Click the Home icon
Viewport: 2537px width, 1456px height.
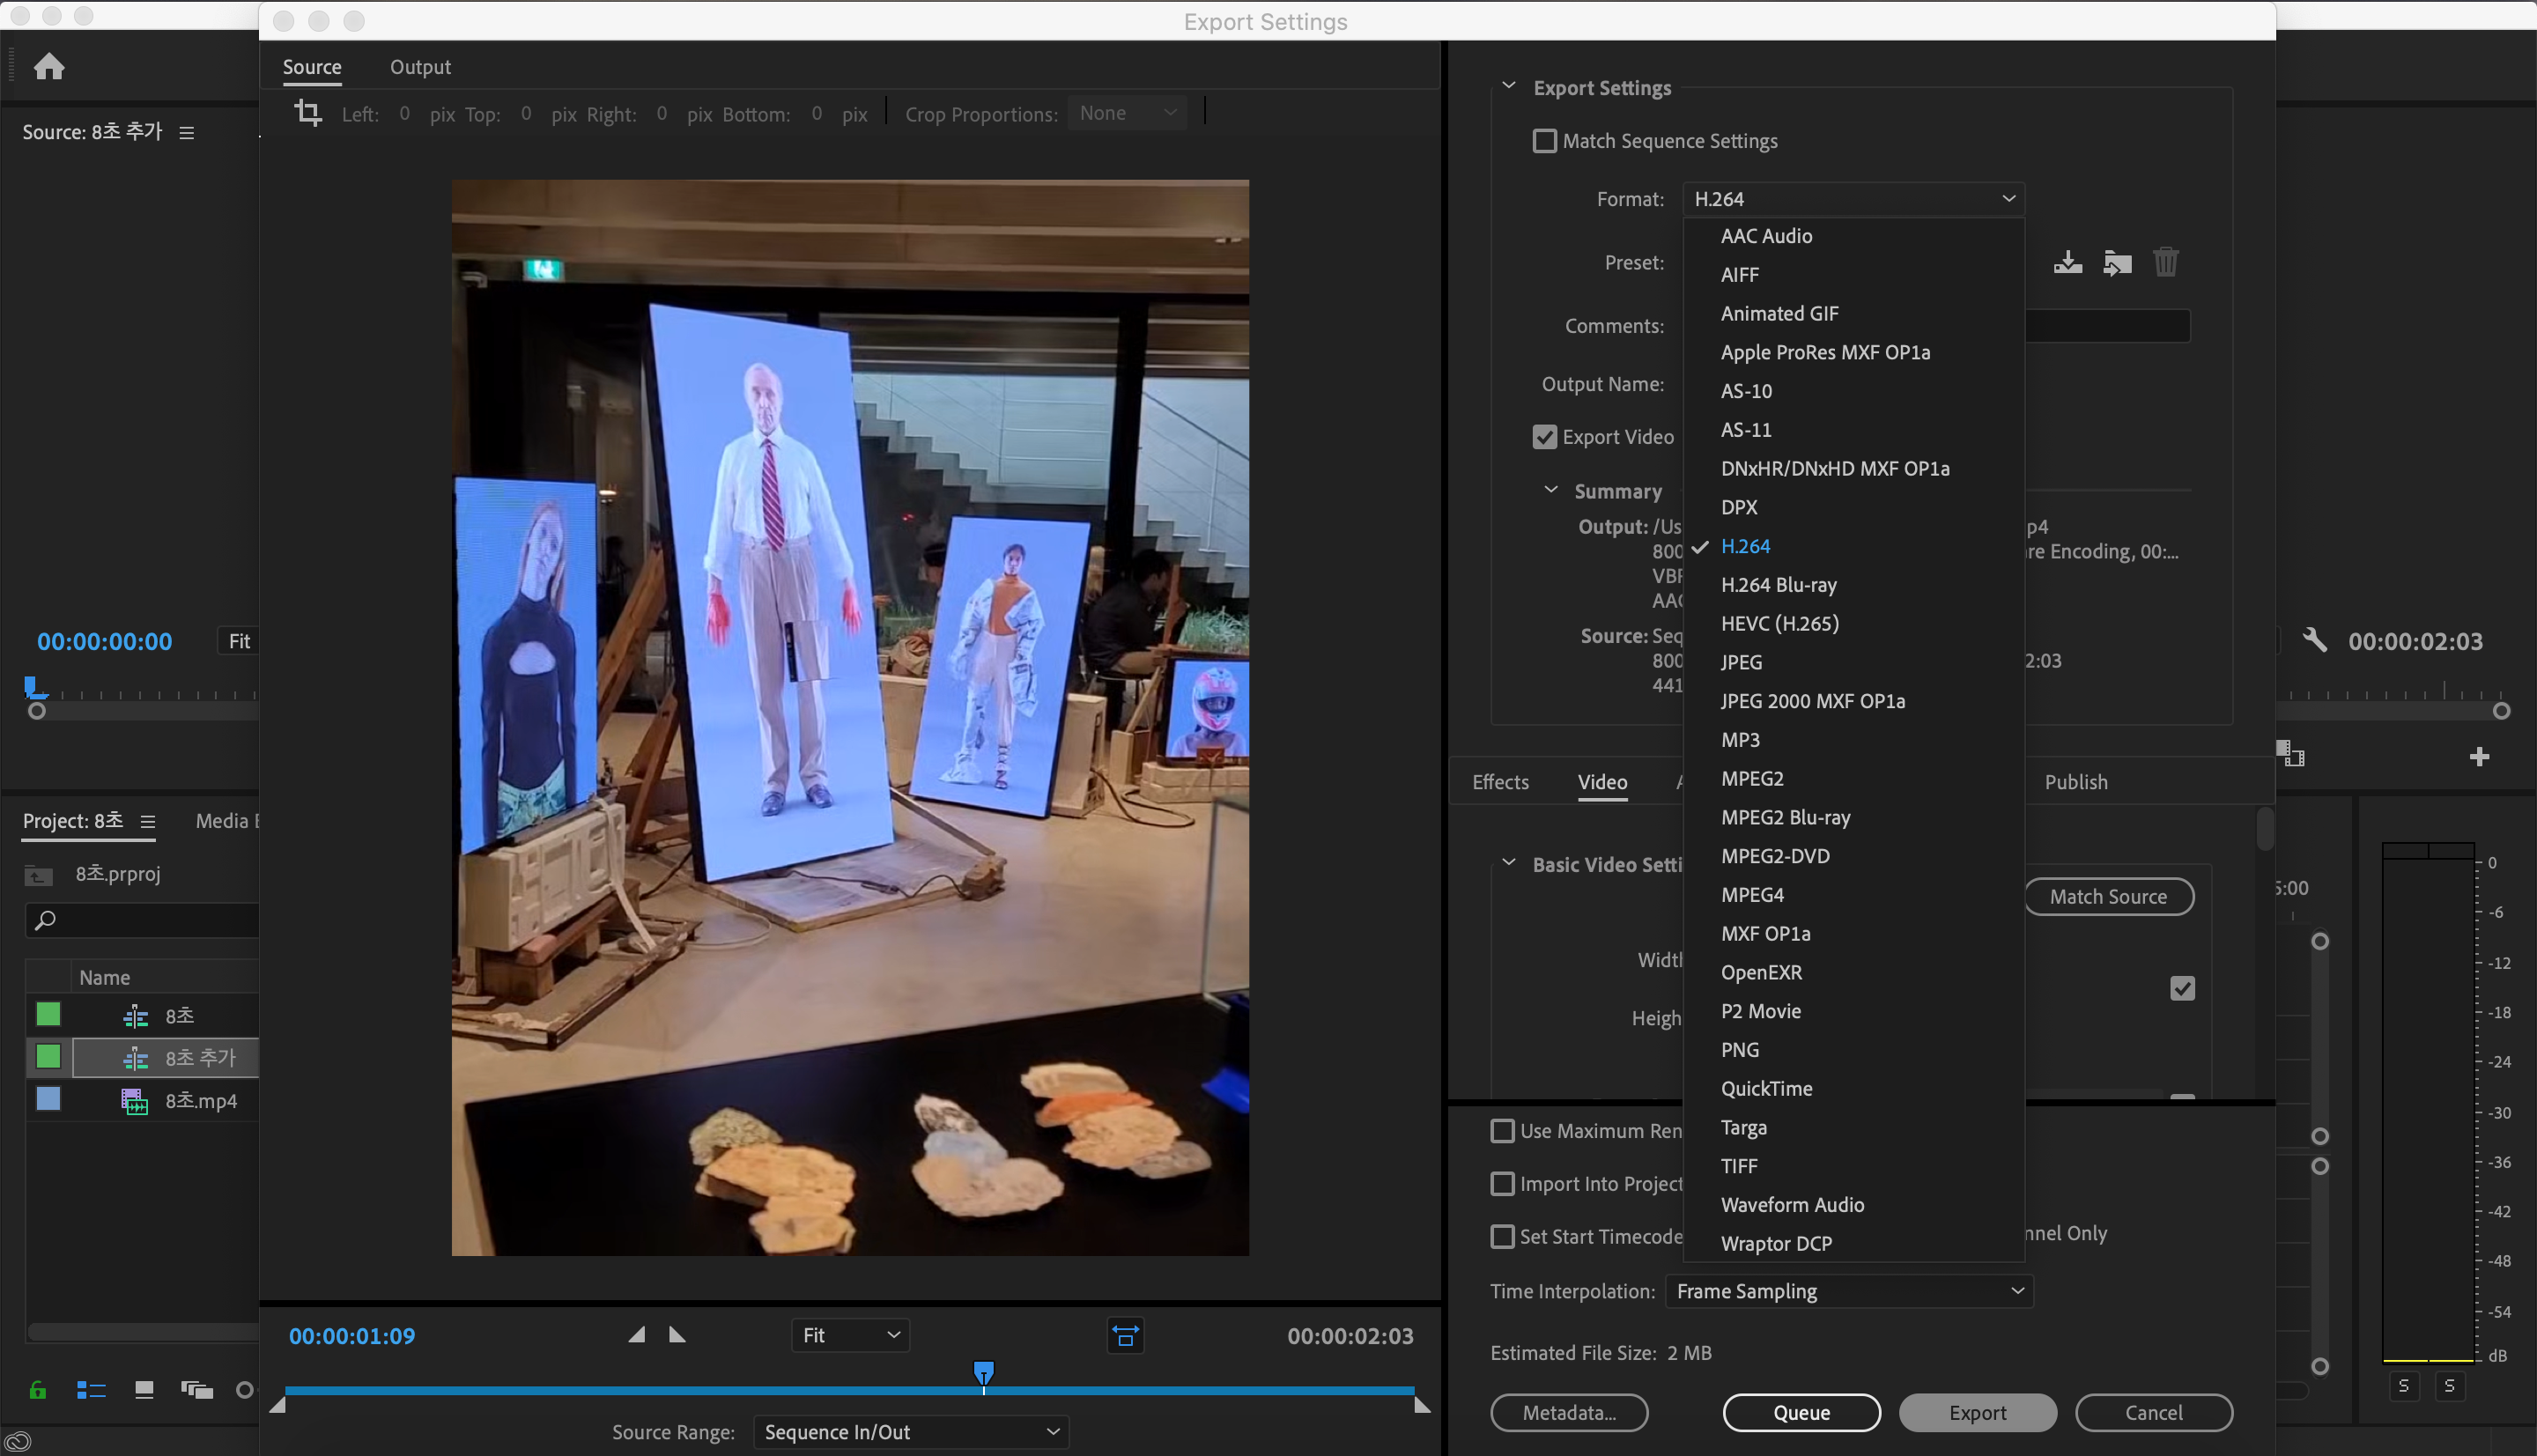[48, 66]
